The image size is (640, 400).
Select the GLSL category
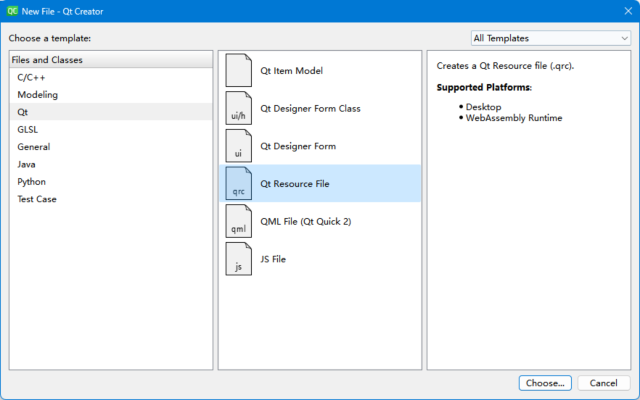tap(27, 130)
